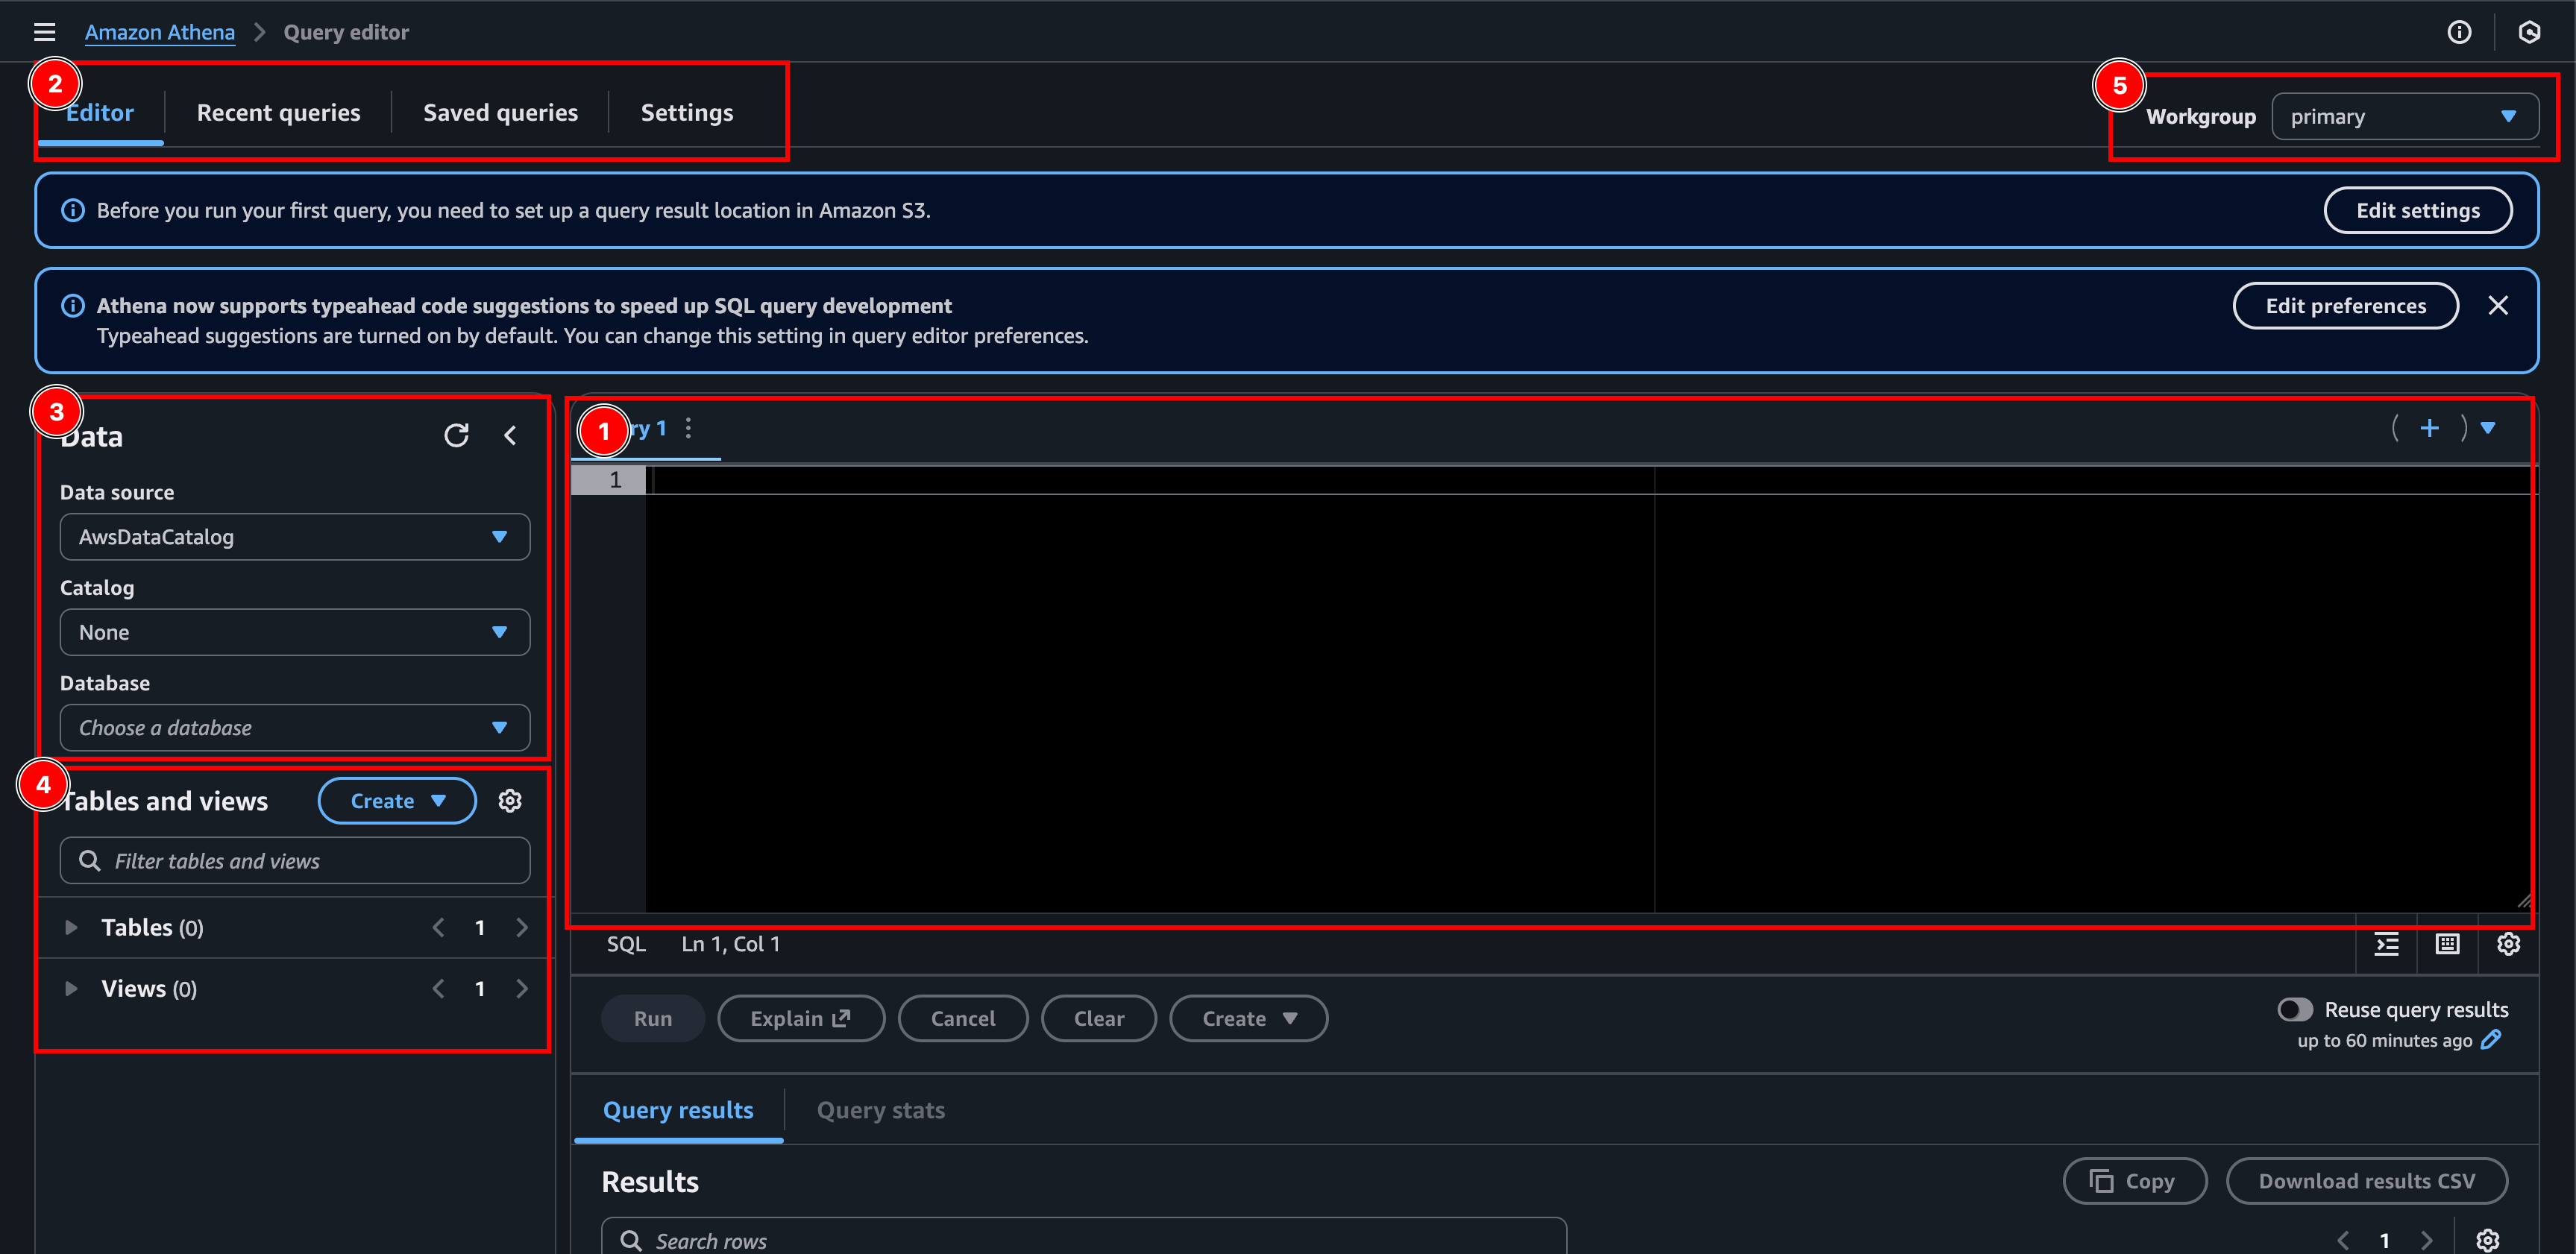Image resolution: width=2576 pixels, height=1254 pixels.
Task: Open the navigation hamburger menu
Action: pyautogui.click(x=44, y=31)
